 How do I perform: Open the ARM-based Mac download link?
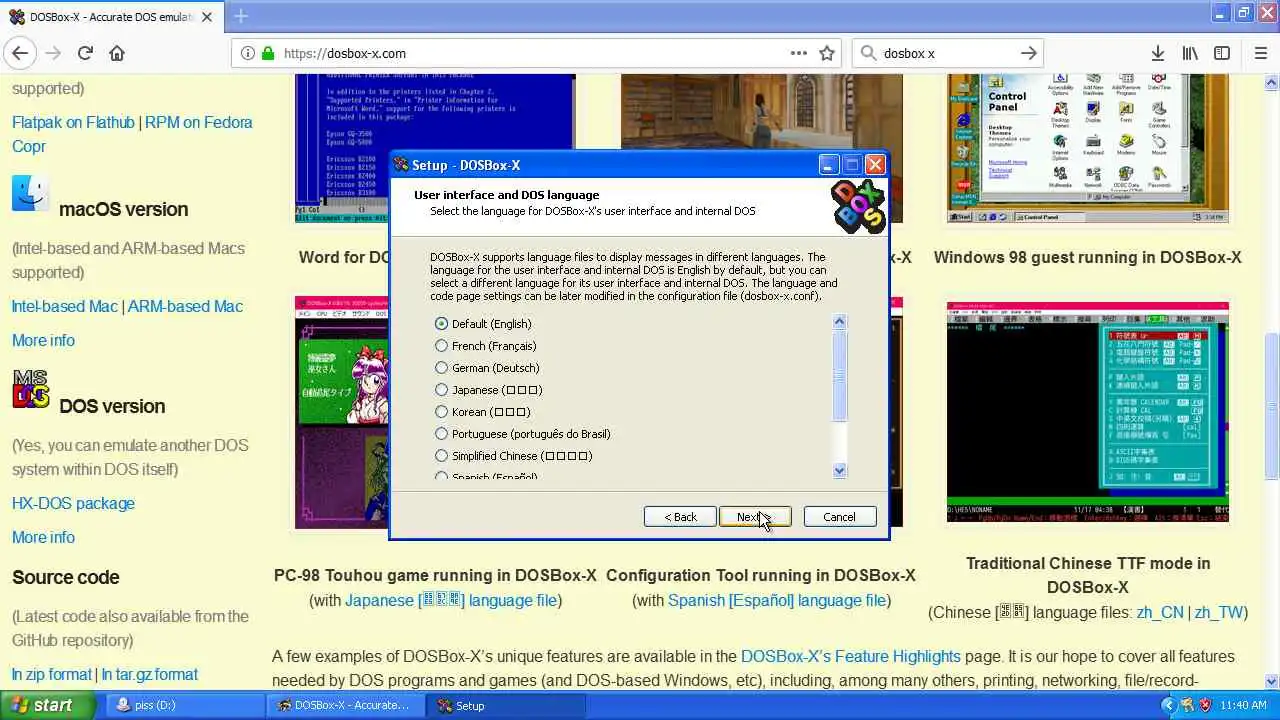(185, 306)
